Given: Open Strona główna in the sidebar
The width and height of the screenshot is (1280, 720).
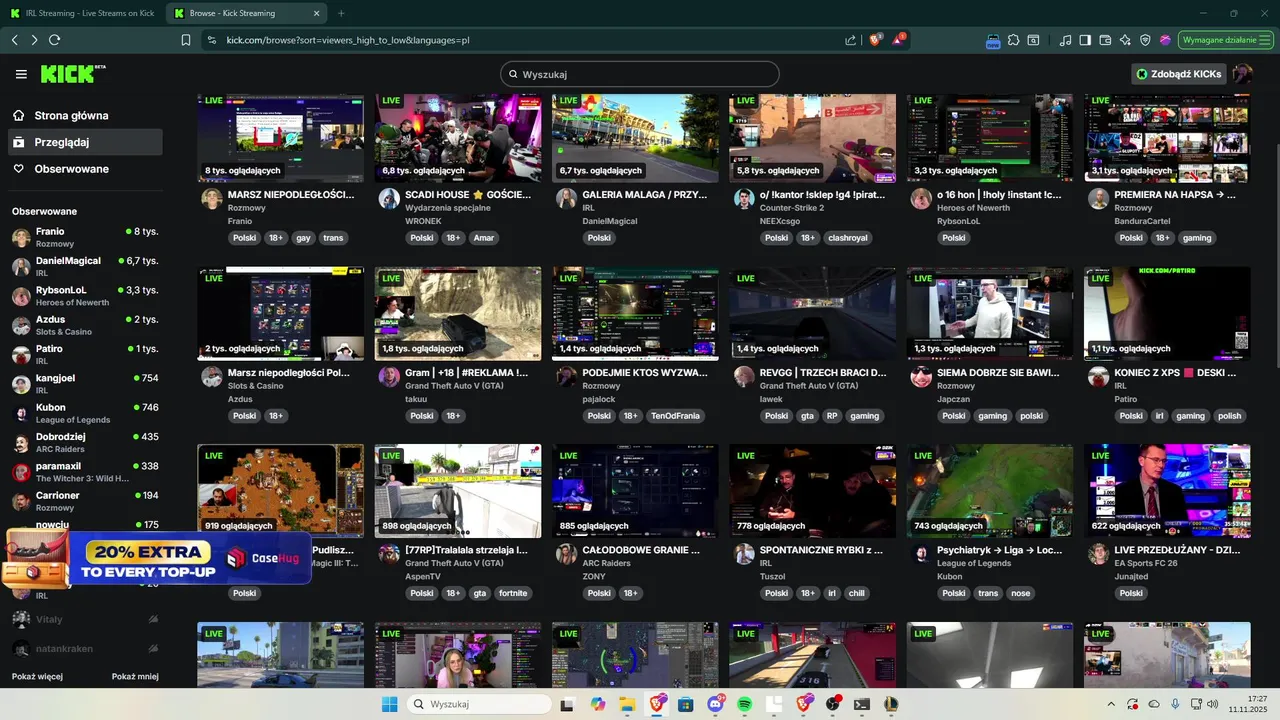Looking at the screenshot, I should [x=85, y=115].
